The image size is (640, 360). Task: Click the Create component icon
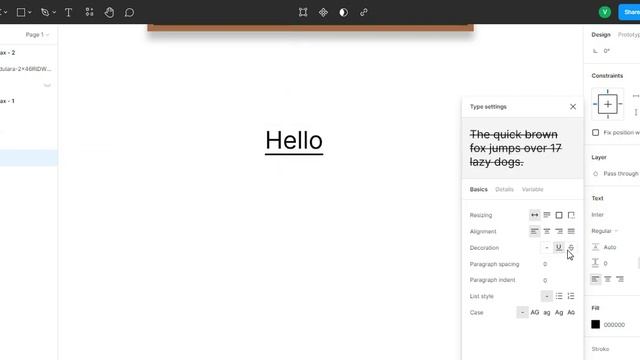(x=323, y=12)
